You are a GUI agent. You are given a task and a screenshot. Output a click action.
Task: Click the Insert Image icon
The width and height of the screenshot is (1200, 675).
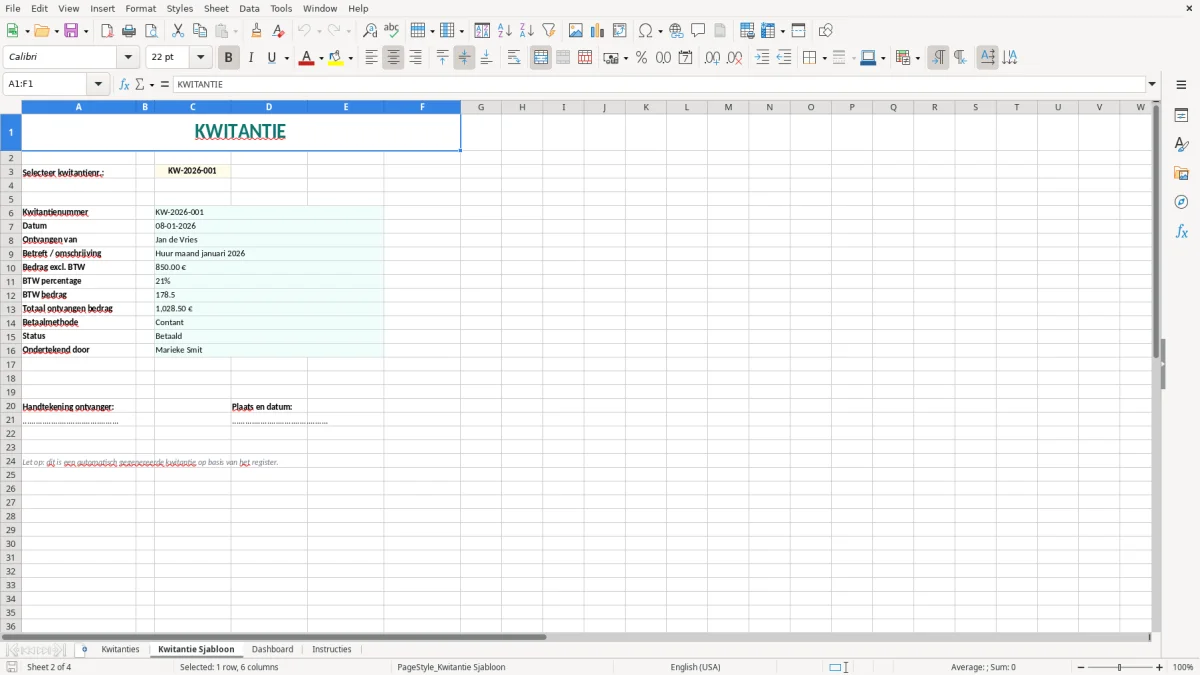pos(576,31)
